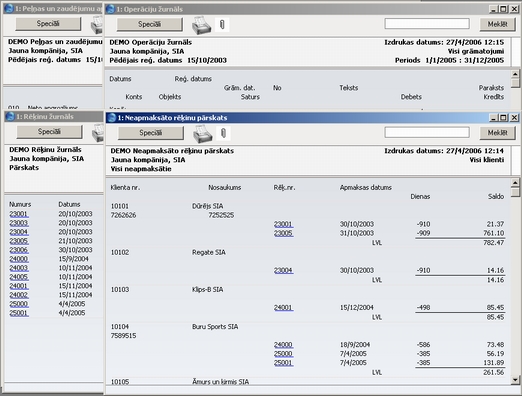
Task: Open Speciāli in Operāciju žurnāls window
Action: (150, 24)
